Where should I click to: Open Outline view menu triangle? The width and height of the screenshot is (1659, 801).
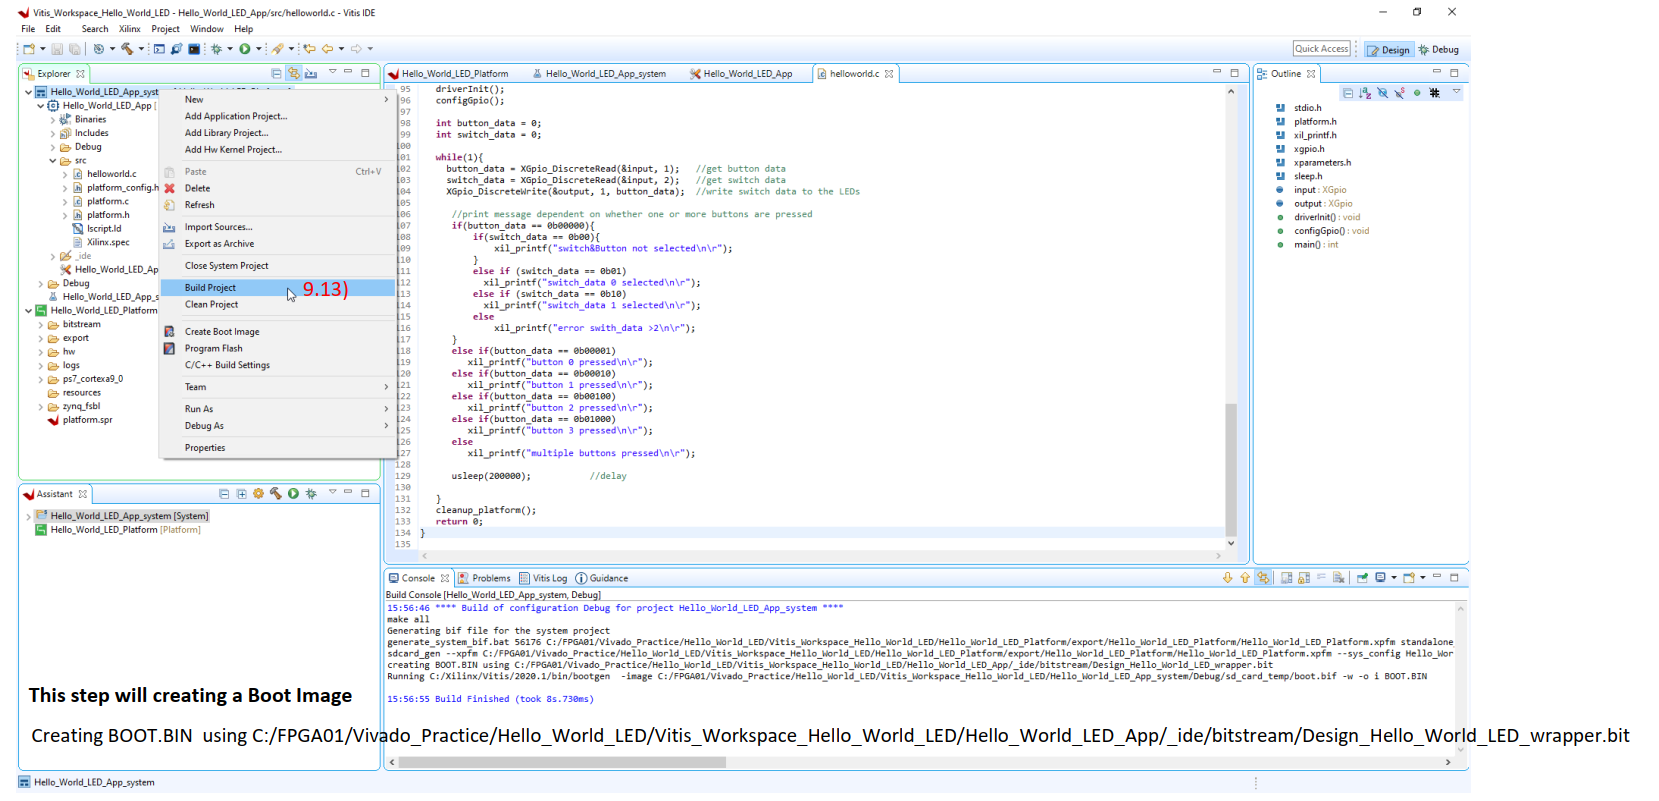pyautogui.click(x=1456, y=92)
